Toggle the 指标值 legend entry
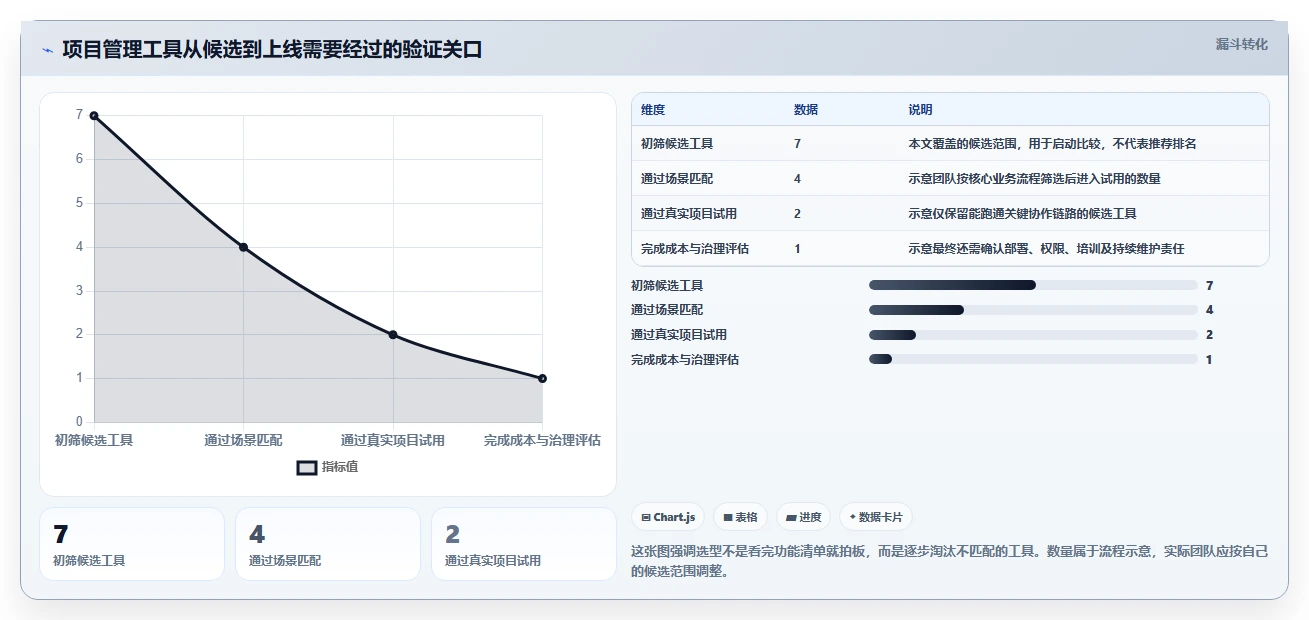The image size is (1309, 620). click(x=327, y=467)
